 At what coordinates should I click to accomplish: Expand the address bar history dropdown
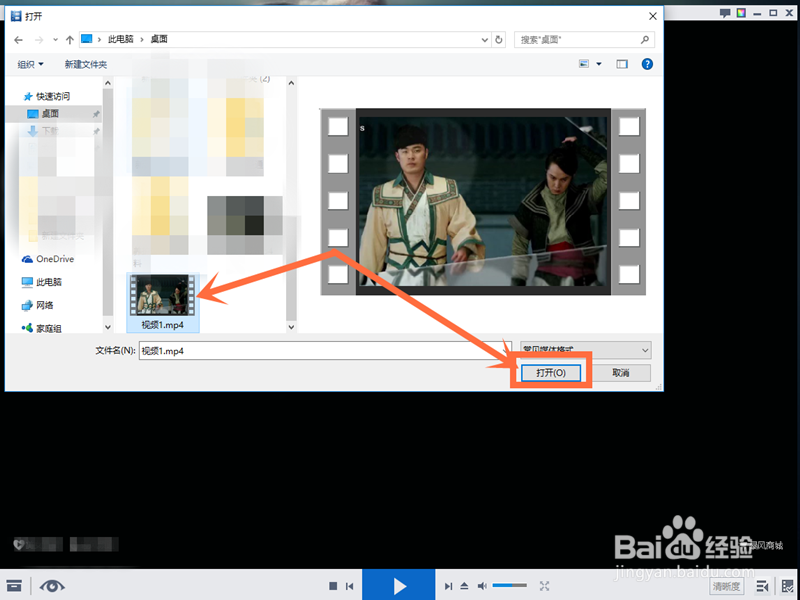(484, 40)
